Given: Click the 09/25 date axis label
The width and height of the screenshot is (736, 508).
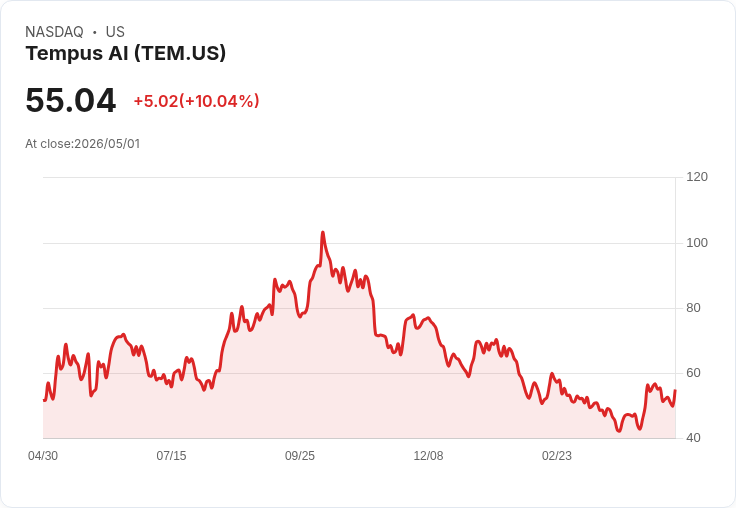Looking at the screenshot, I should tap(300, 456).
